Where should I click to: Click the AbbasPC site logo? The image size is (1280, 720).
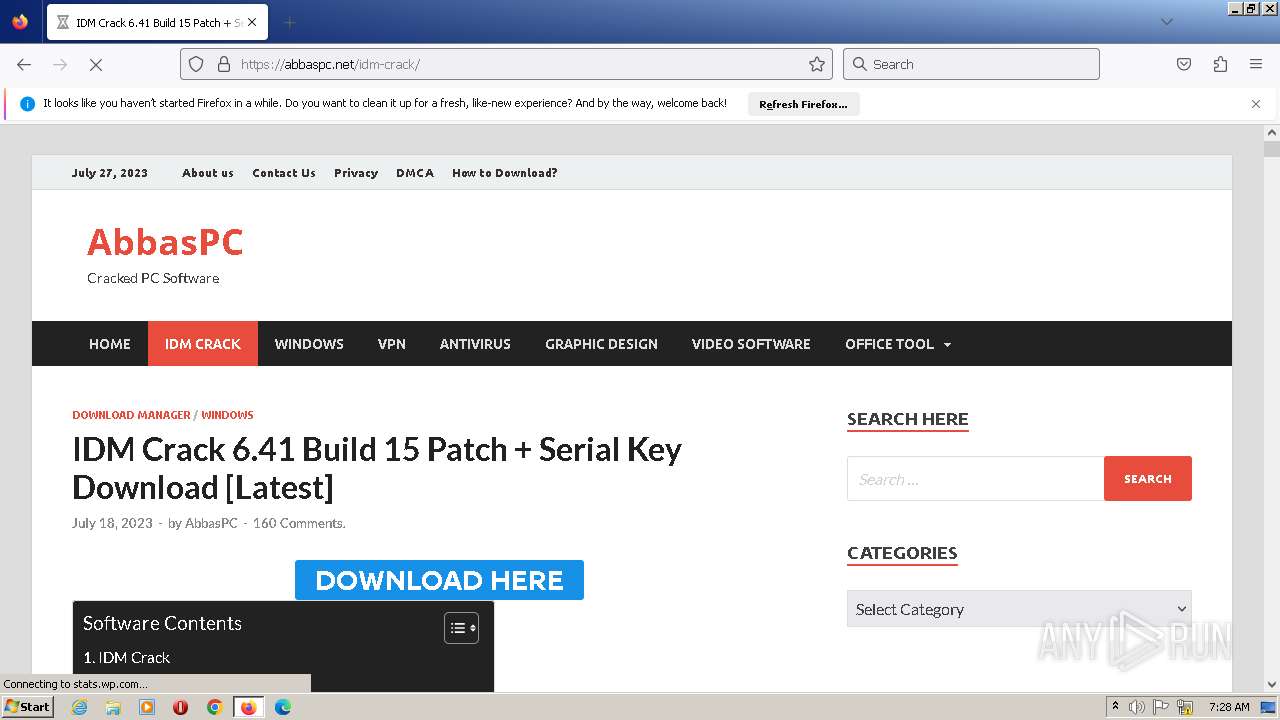coord(165,242)
